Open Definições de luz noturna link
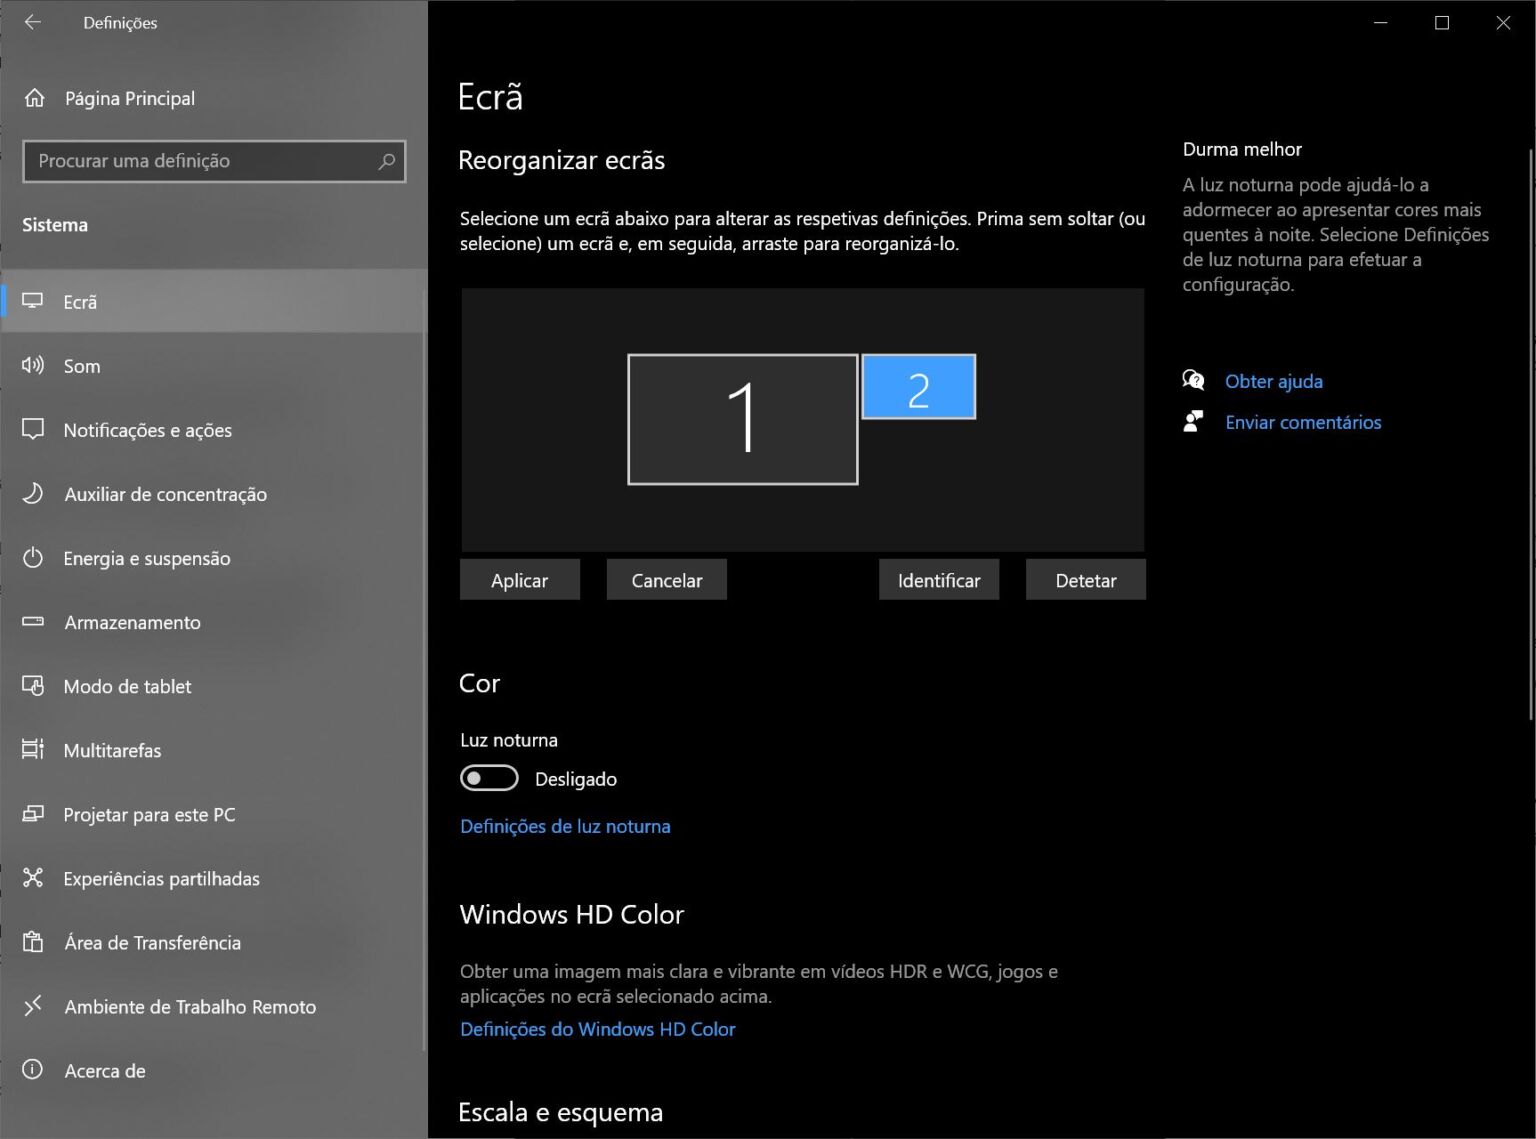 [x=565, y=826]
